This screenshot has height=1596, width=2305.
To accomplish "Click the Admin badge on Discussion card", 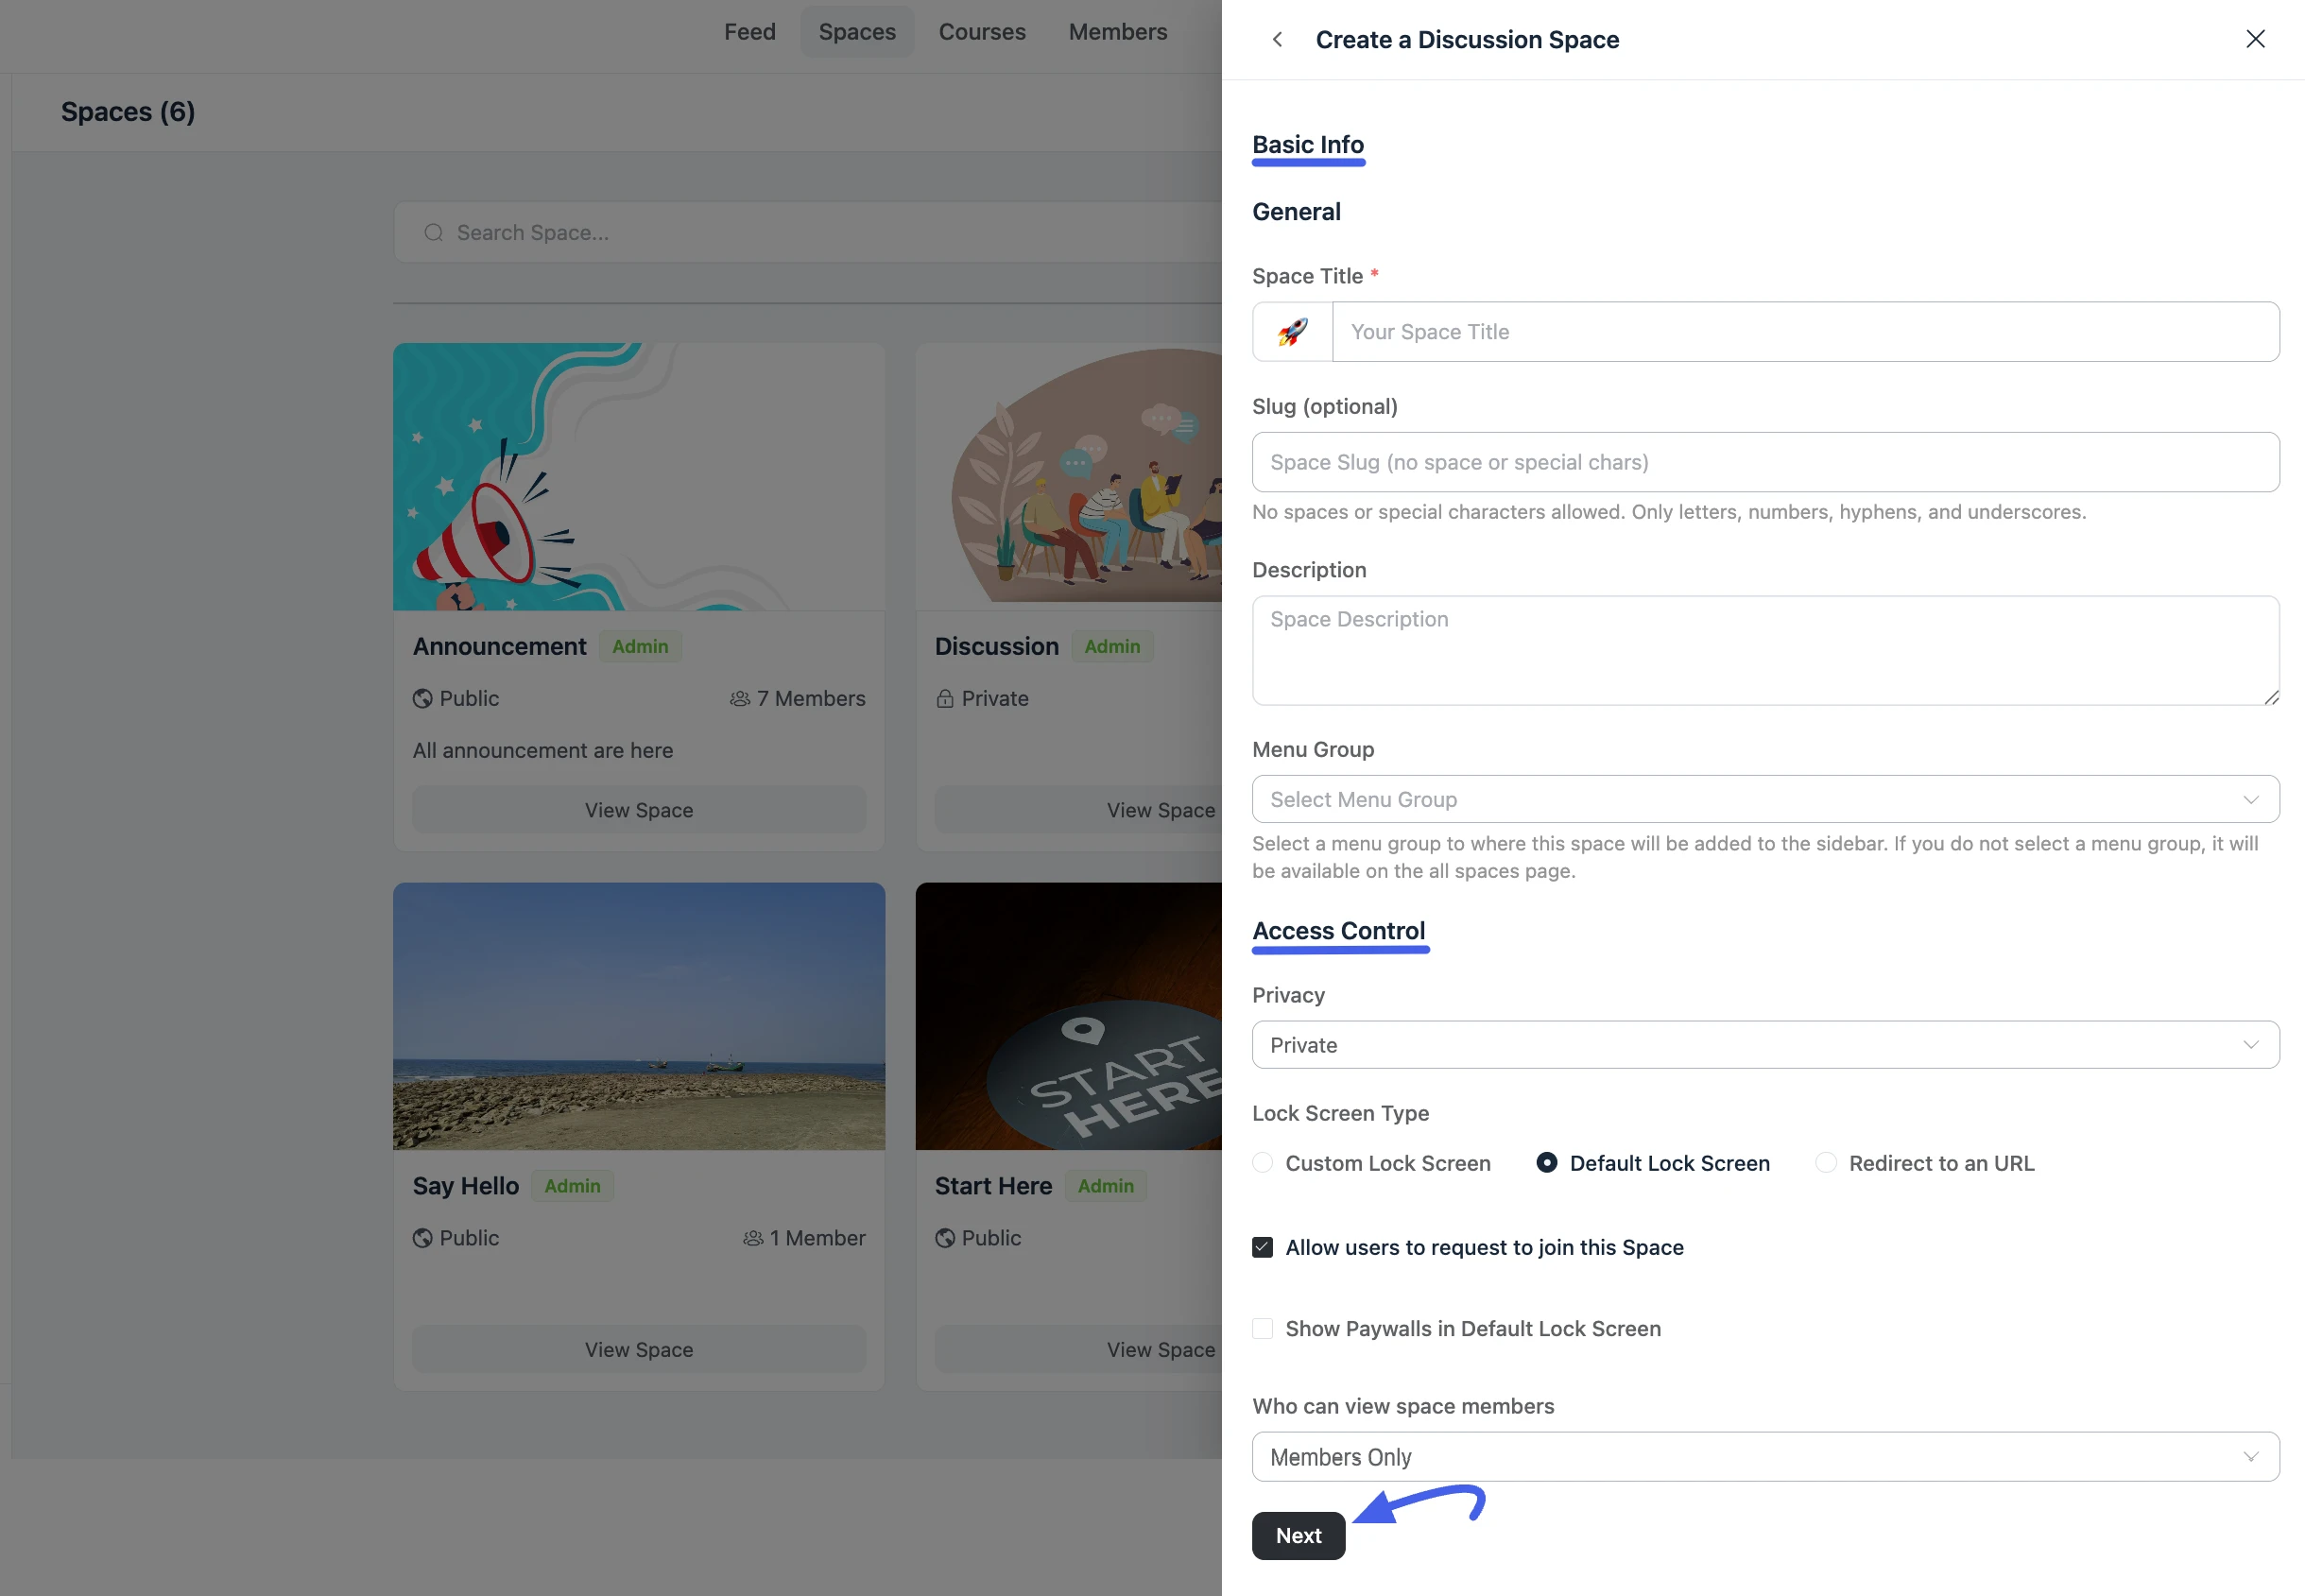I will (1112, 646).
